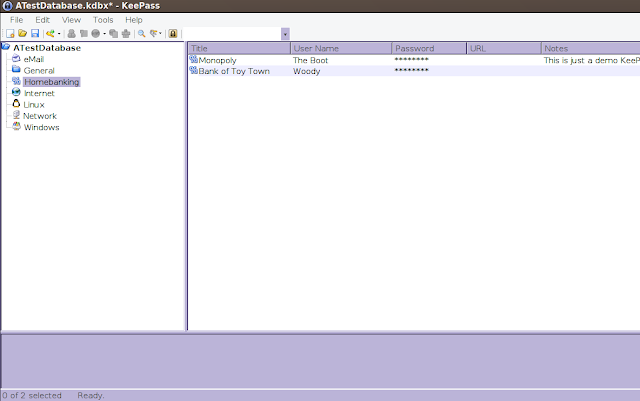Open the Add Entry dropdown arrow
Image resolution: width=640 pixels, height=401 pixels.
click(59, 33)
